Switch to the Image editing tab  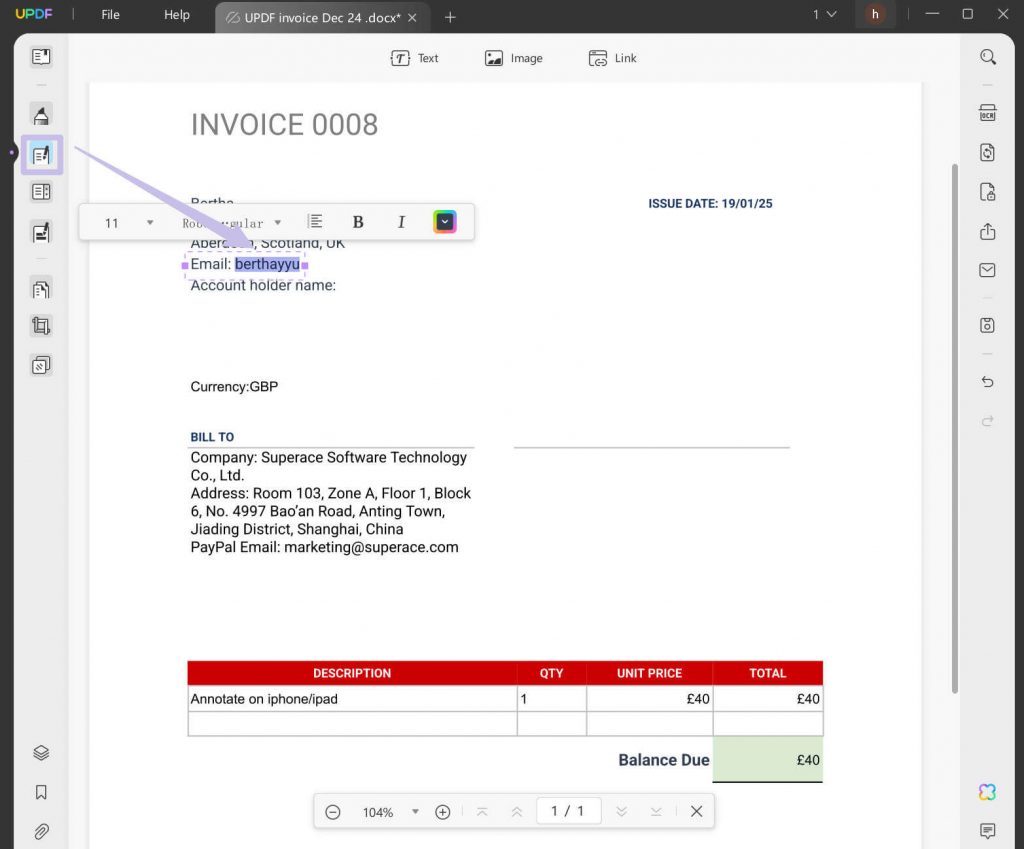(513, 58)
